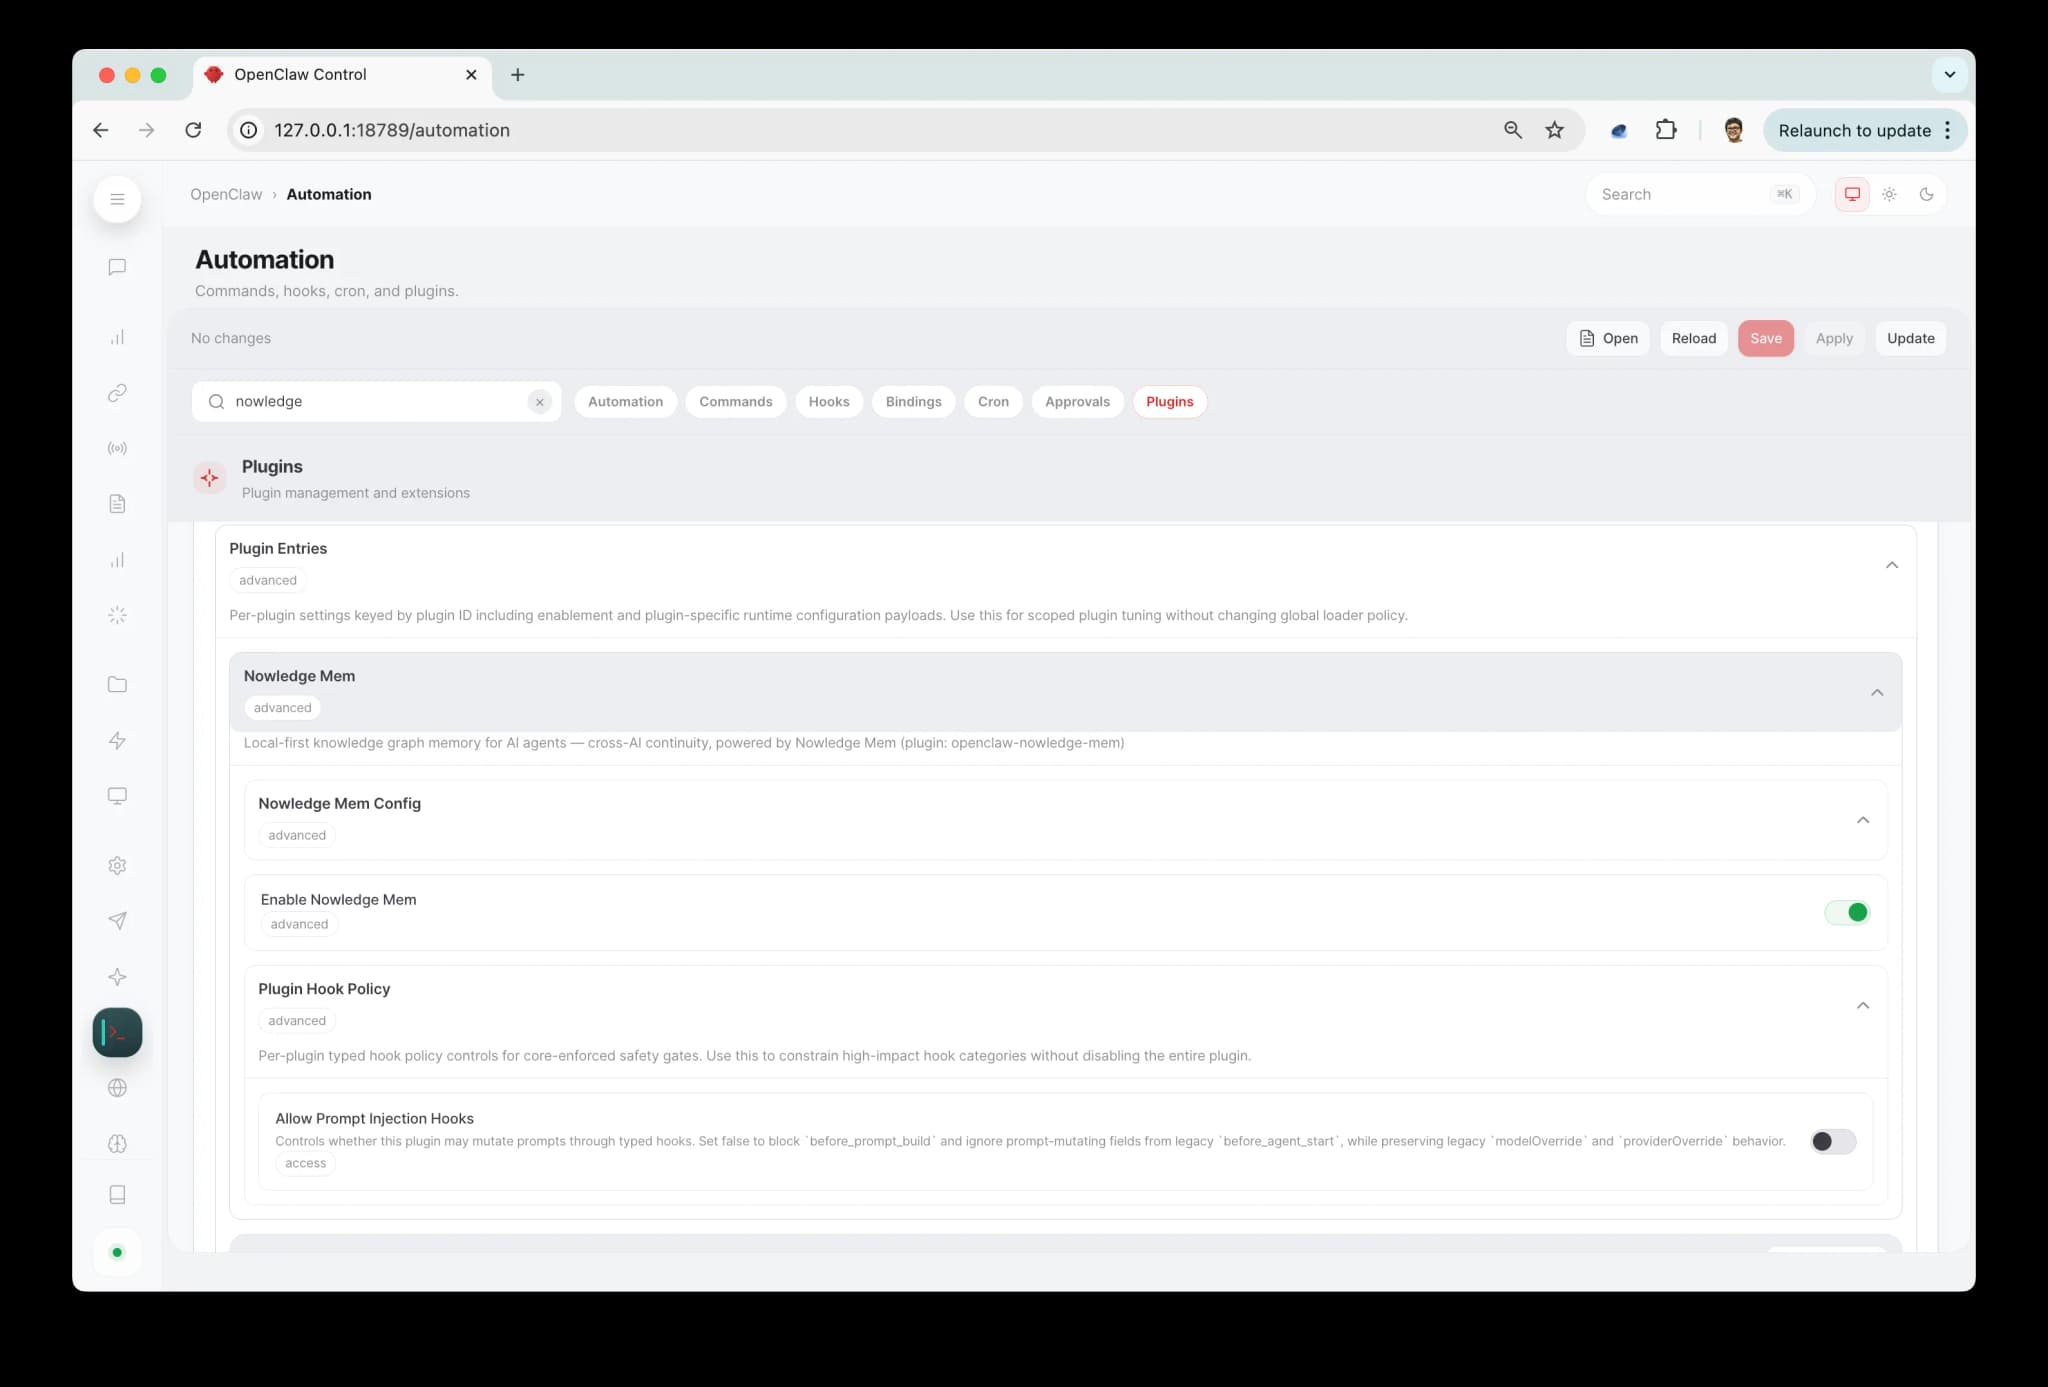The width and height of the screenshot is (2048, 1387).
Task: Toggle Enable Nowledge Mem off
Action: click(x=1846, y=911)
